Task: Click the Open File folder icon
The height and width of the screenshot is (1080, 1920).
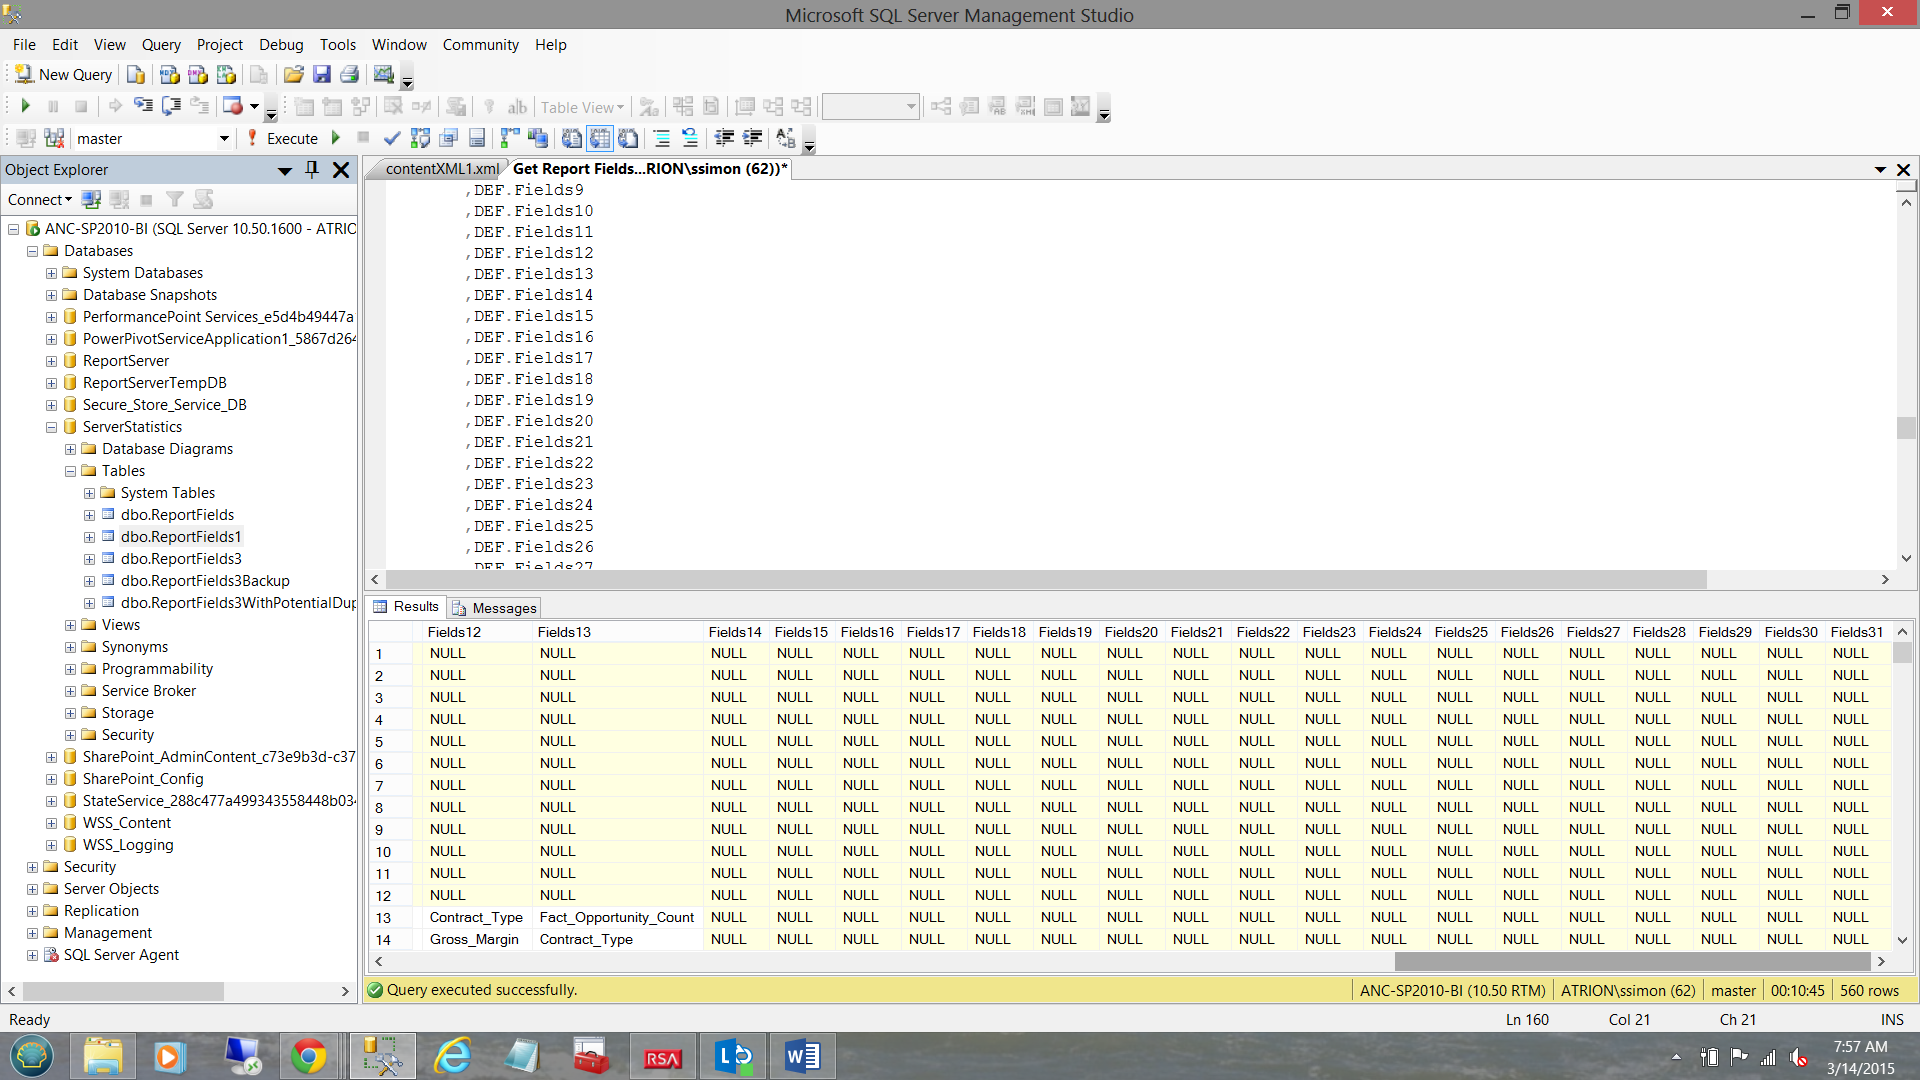Action: (x=293, y=75)
